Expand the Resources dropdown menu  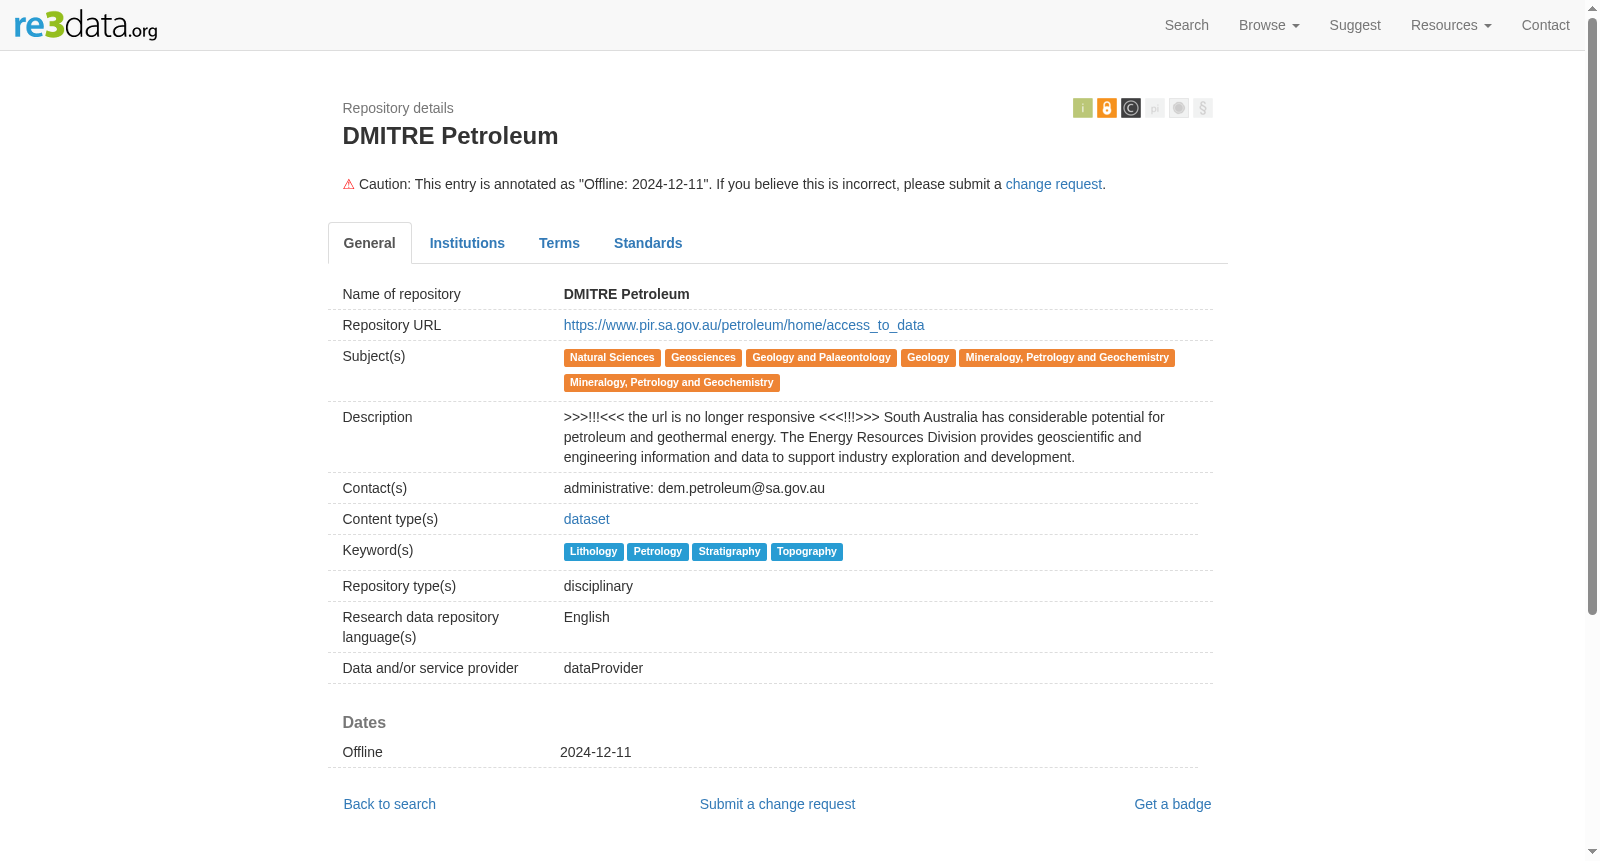[1451, 25]
